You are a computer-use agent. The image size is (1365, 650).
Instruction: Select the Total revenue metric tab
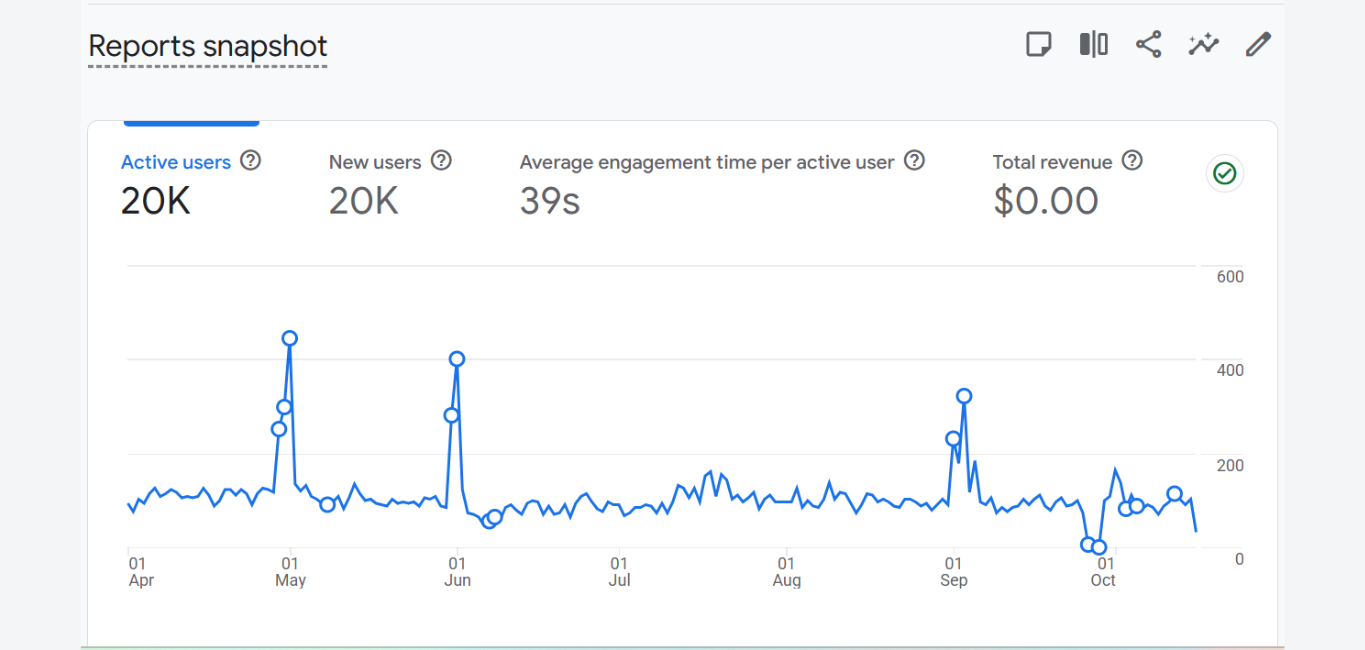(x=1052, y=162)
